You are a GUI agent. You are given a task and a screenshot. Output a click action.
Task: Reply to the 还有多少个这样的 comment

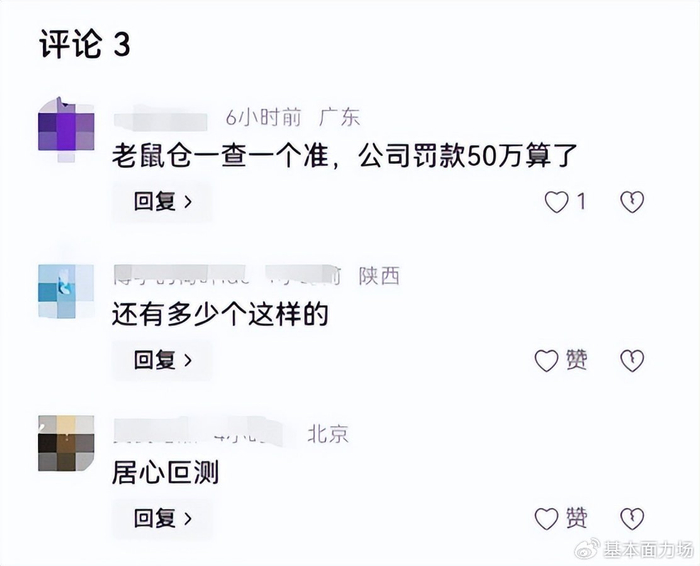[162, 360]
